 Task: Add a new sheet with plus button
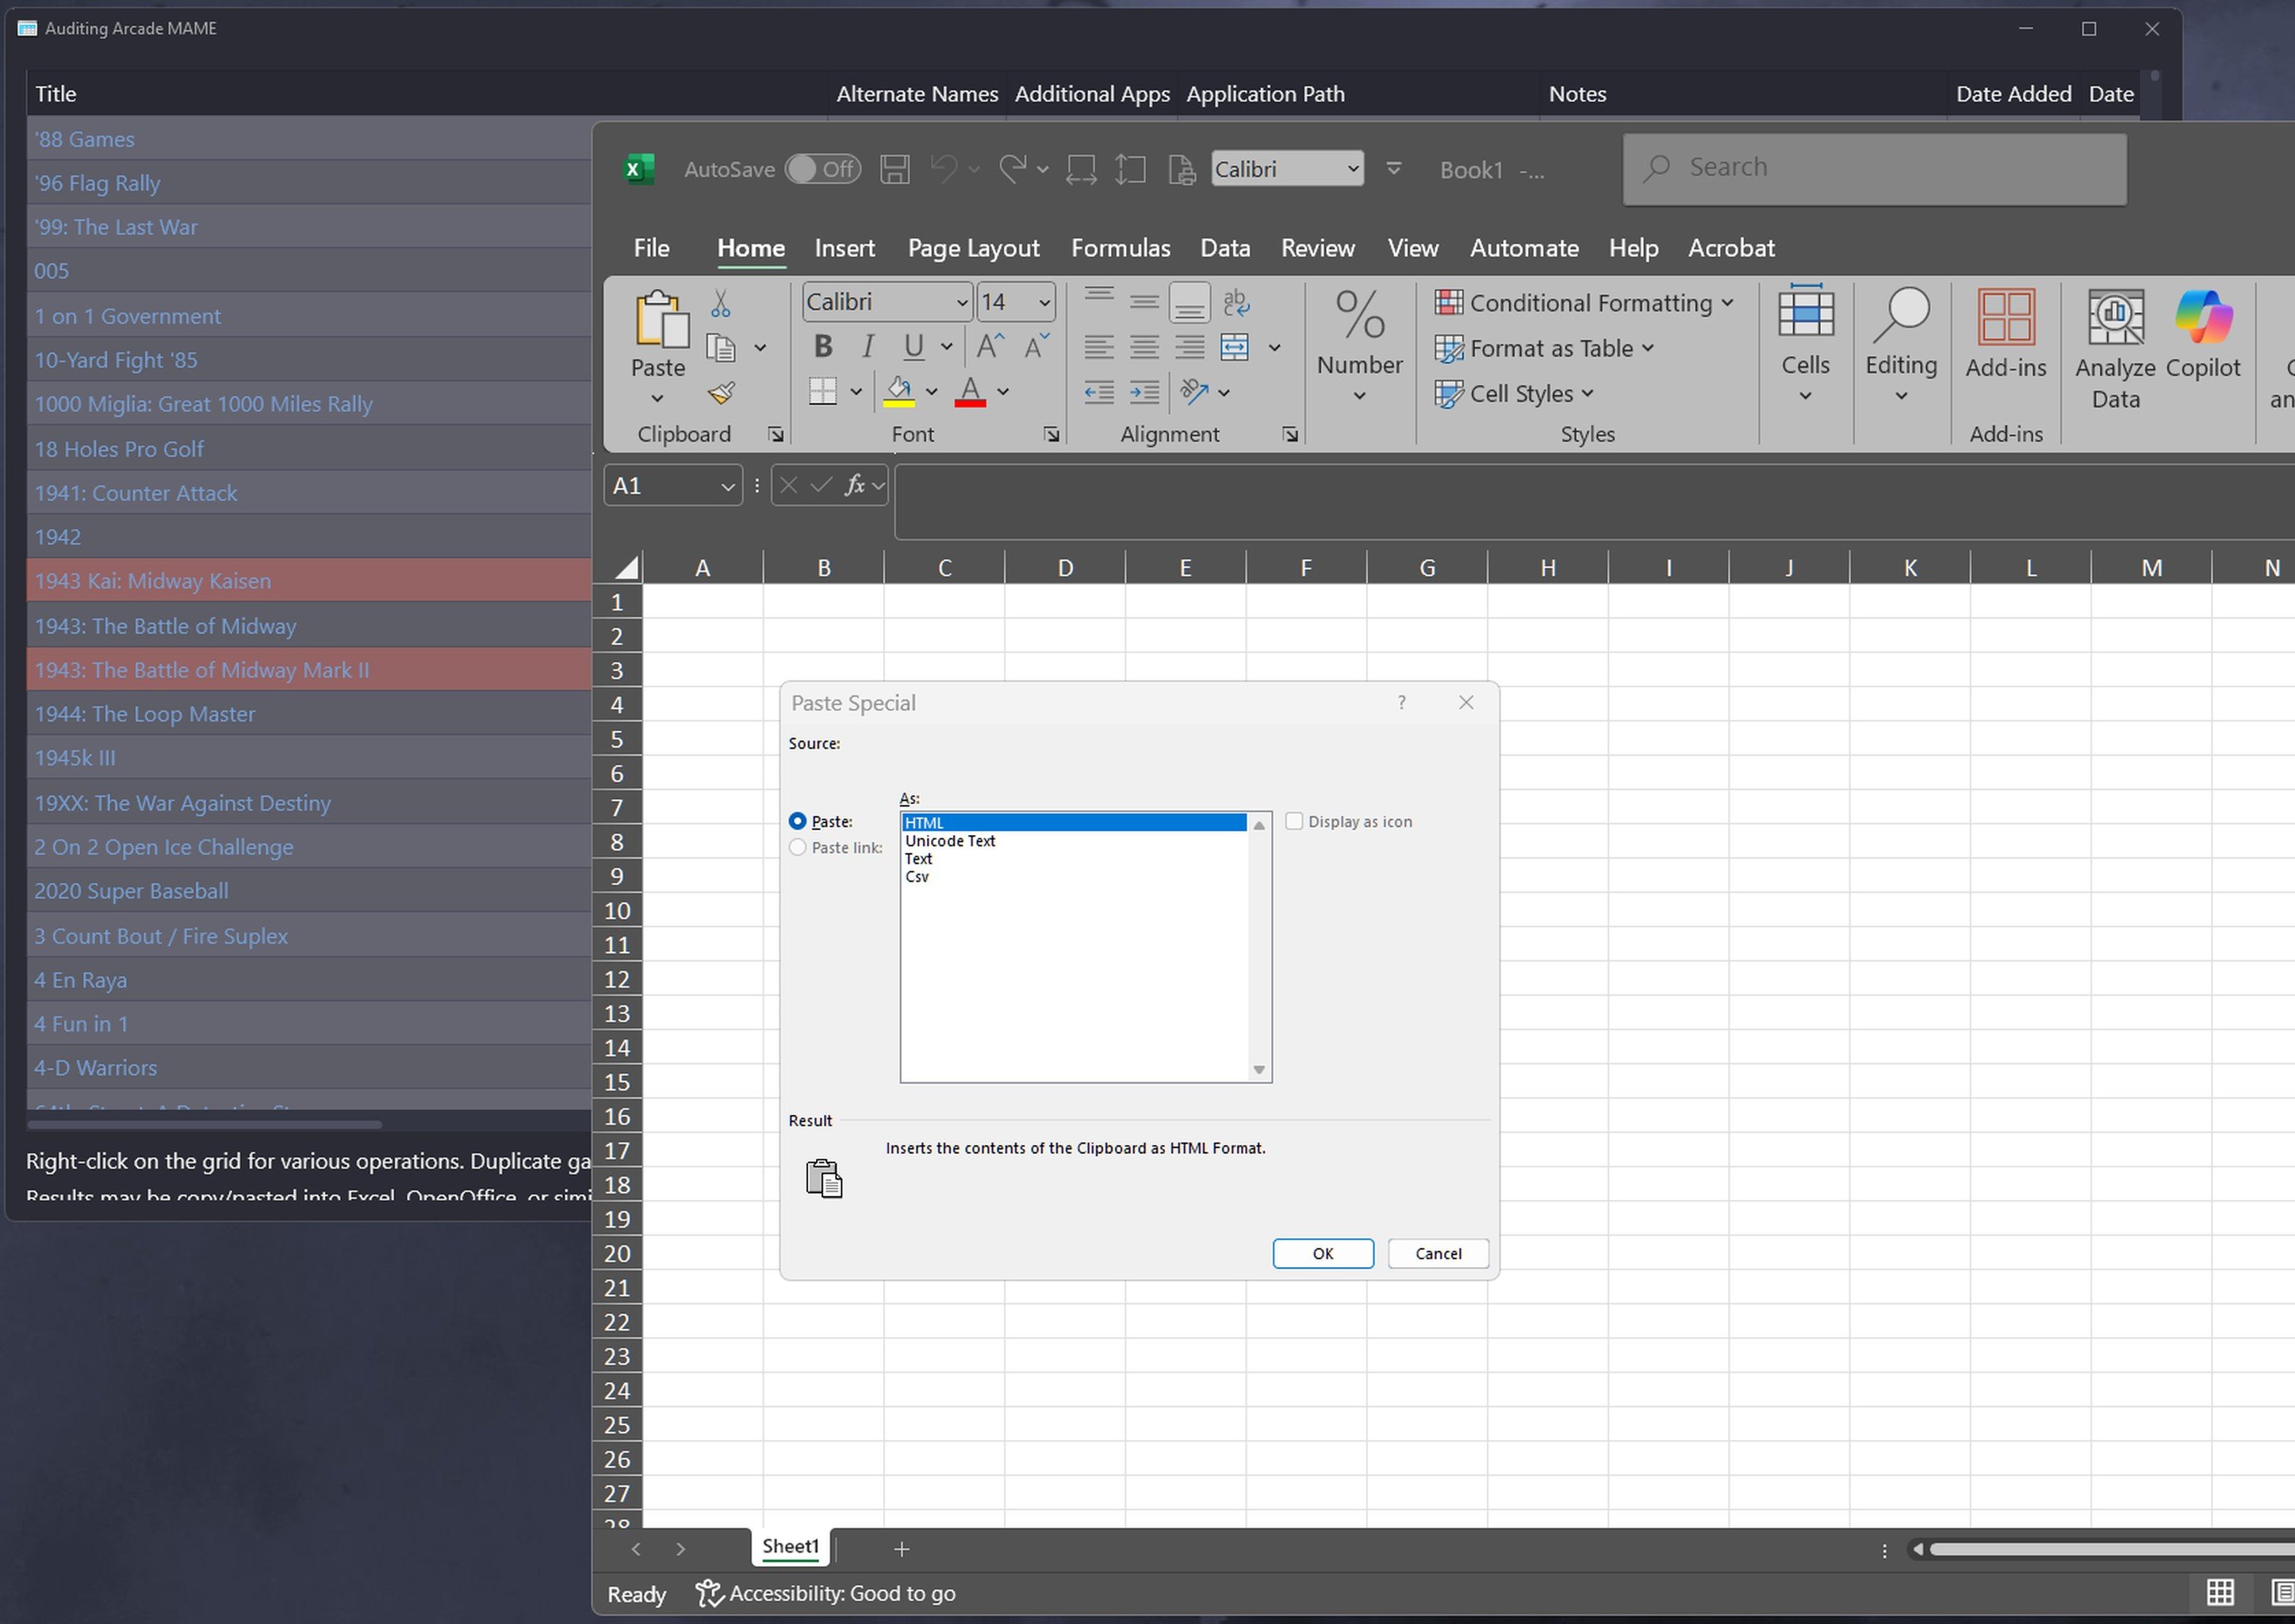pos(901,1549)
